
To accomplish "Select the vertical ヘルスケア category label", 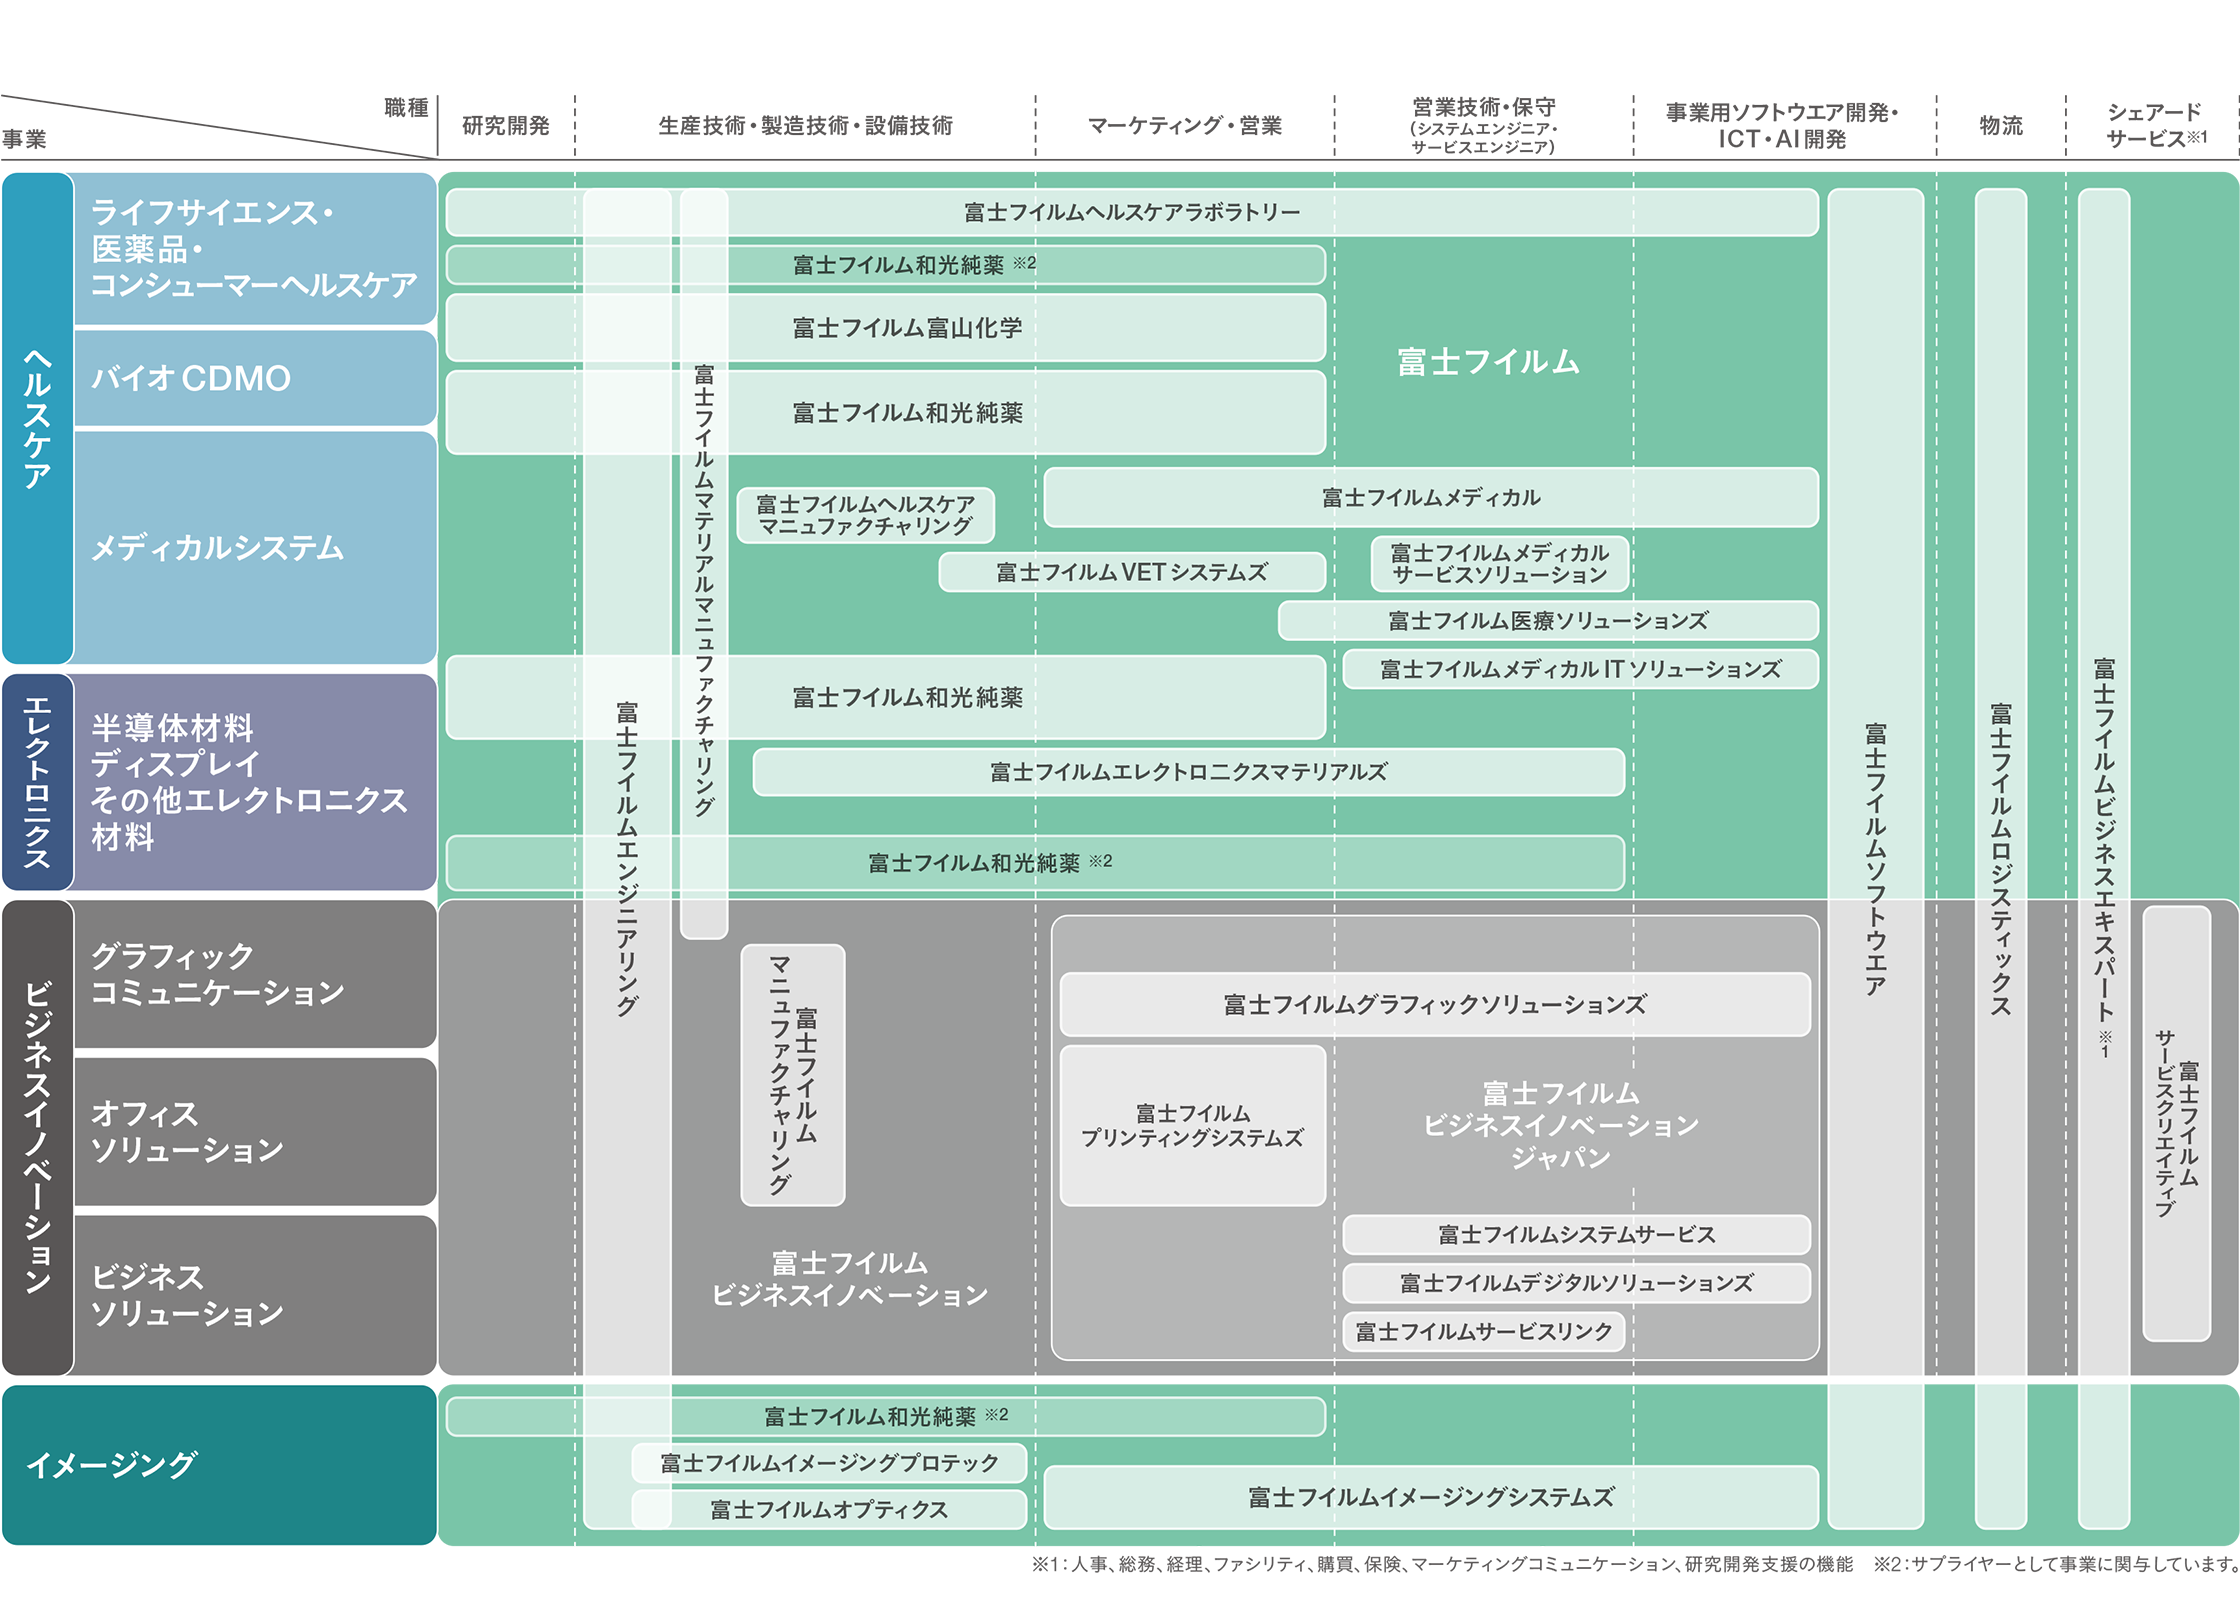I will click(x=38, y=418).
